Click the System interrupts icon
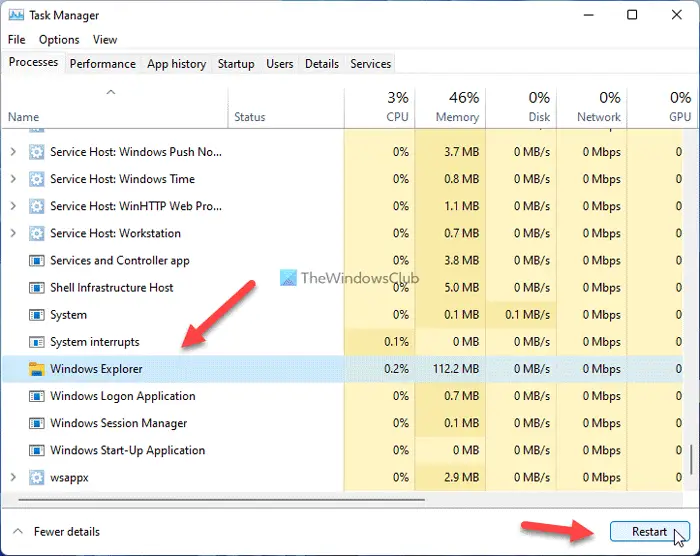700x556 pixels. [x=37, y=342]
